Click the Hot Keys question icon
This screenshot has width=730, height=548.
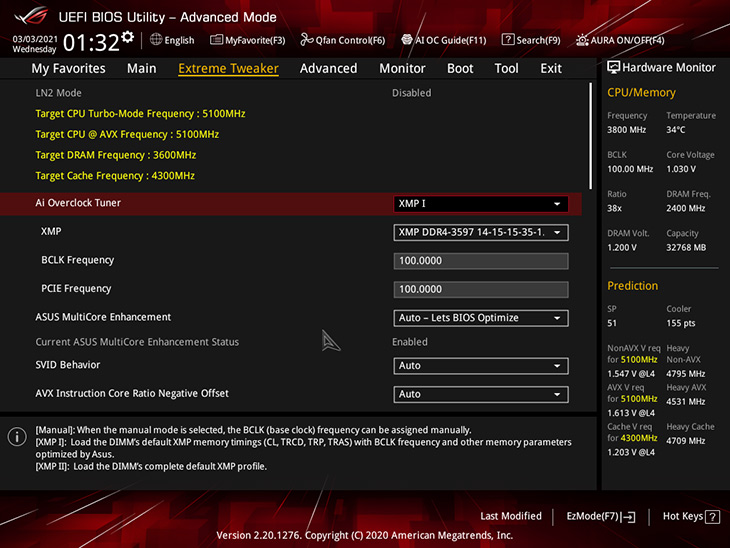click(712, 517)
